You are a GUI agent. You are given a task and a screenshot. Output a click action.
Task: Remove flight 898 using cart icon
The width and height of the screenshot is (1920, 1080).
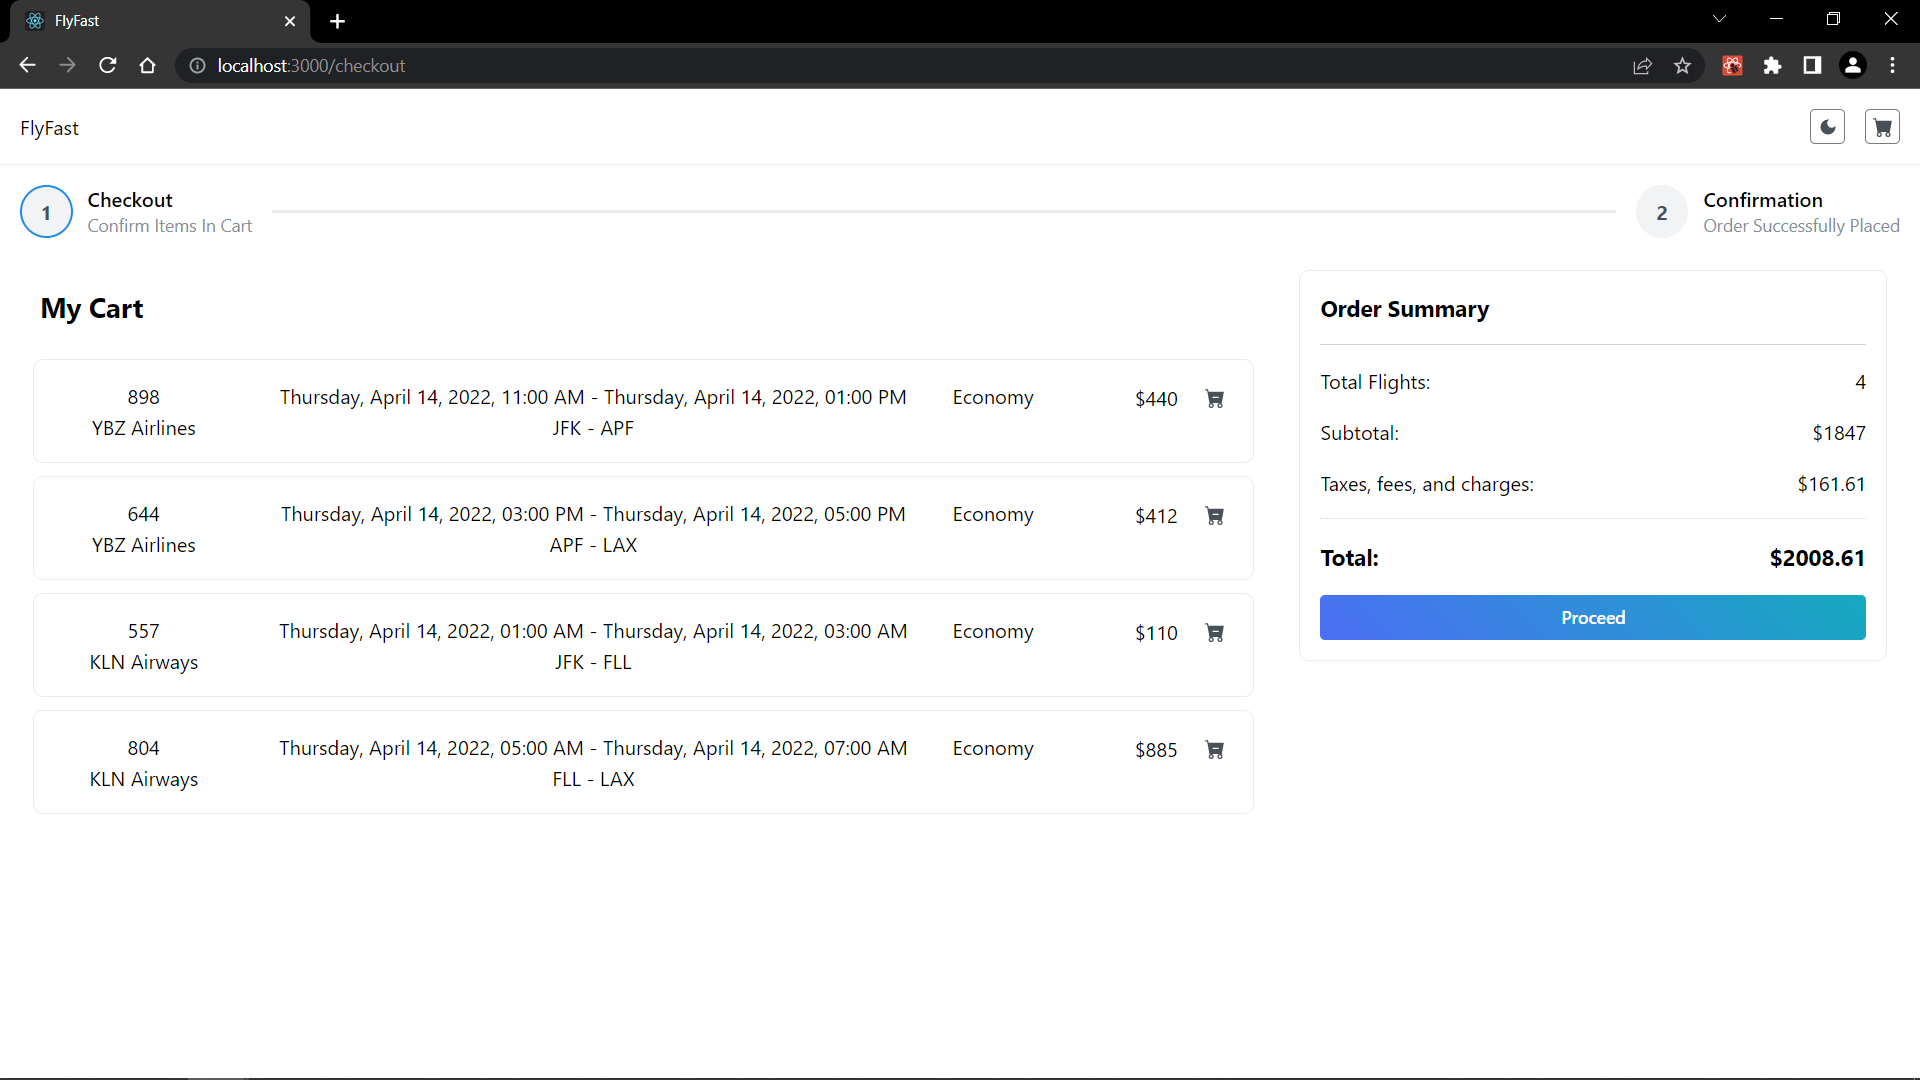(1215, 399)
